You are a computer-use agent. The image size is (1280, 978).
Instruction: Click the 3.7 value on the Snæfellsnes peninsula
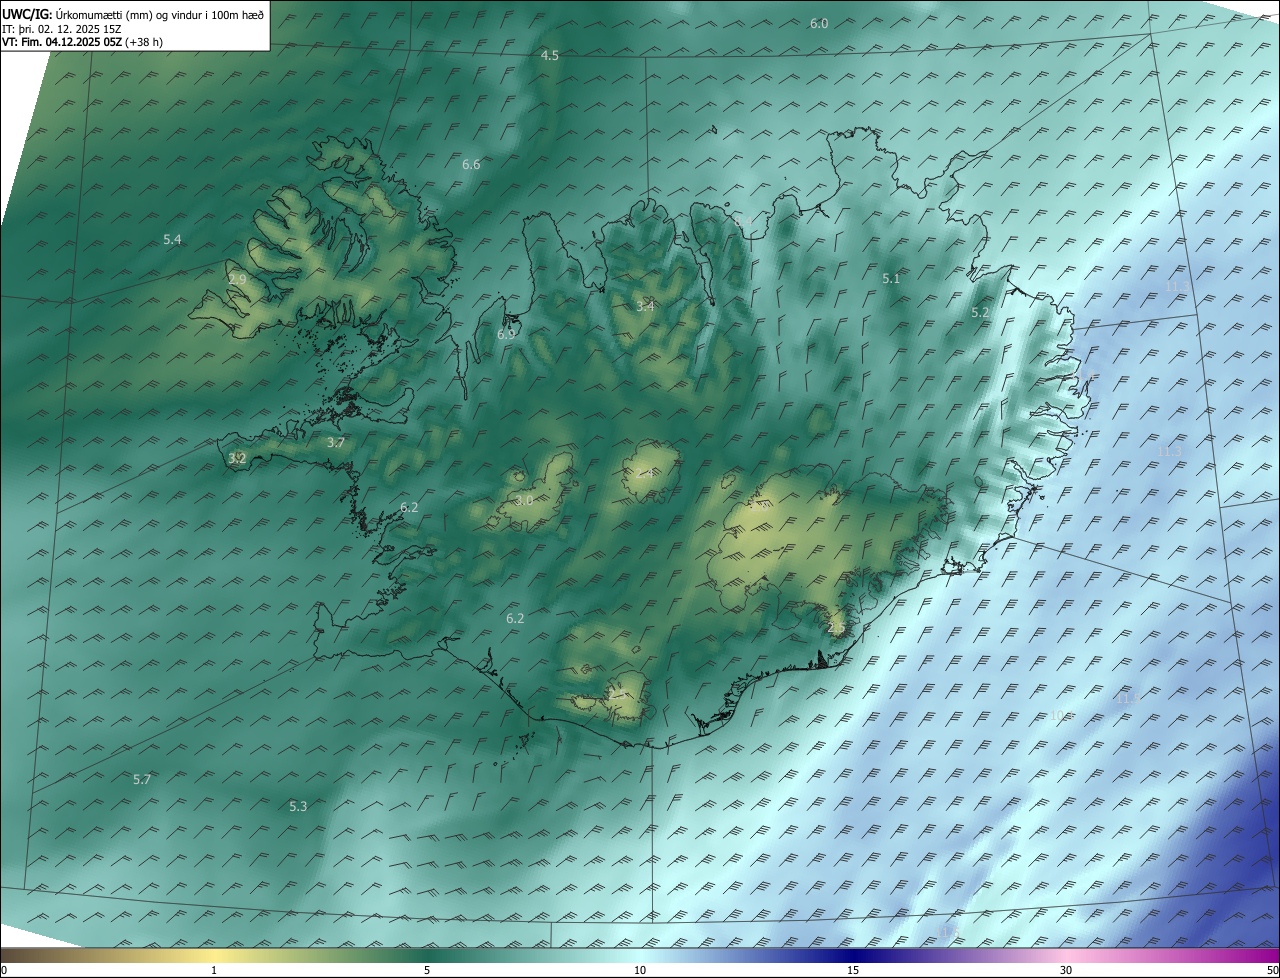coord(336,443)
